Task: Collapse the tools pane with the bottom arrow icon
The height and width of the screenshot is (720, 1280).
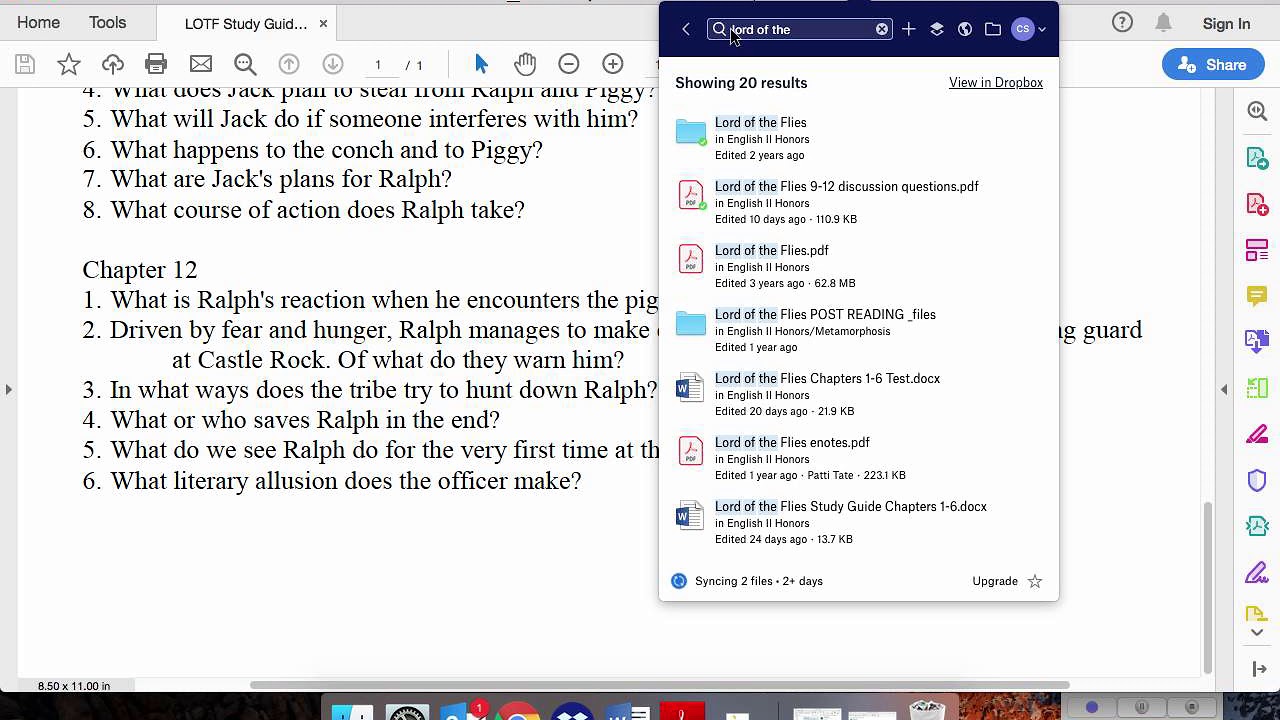Action: [x=1257, y=669]
